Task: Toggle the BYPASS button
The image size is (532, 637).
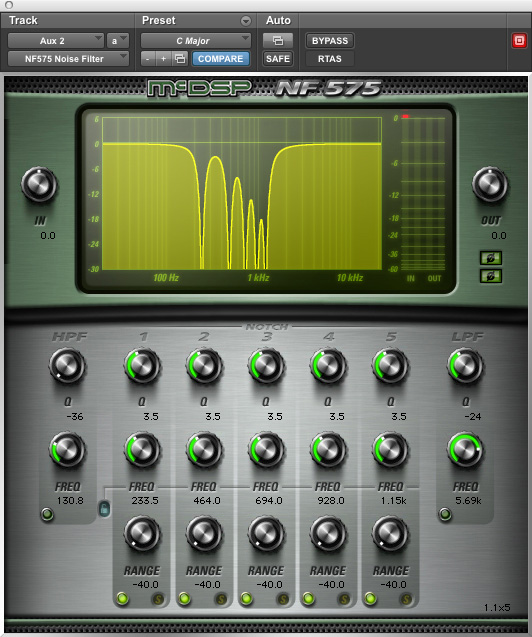Action: click(x=330, y=41)
